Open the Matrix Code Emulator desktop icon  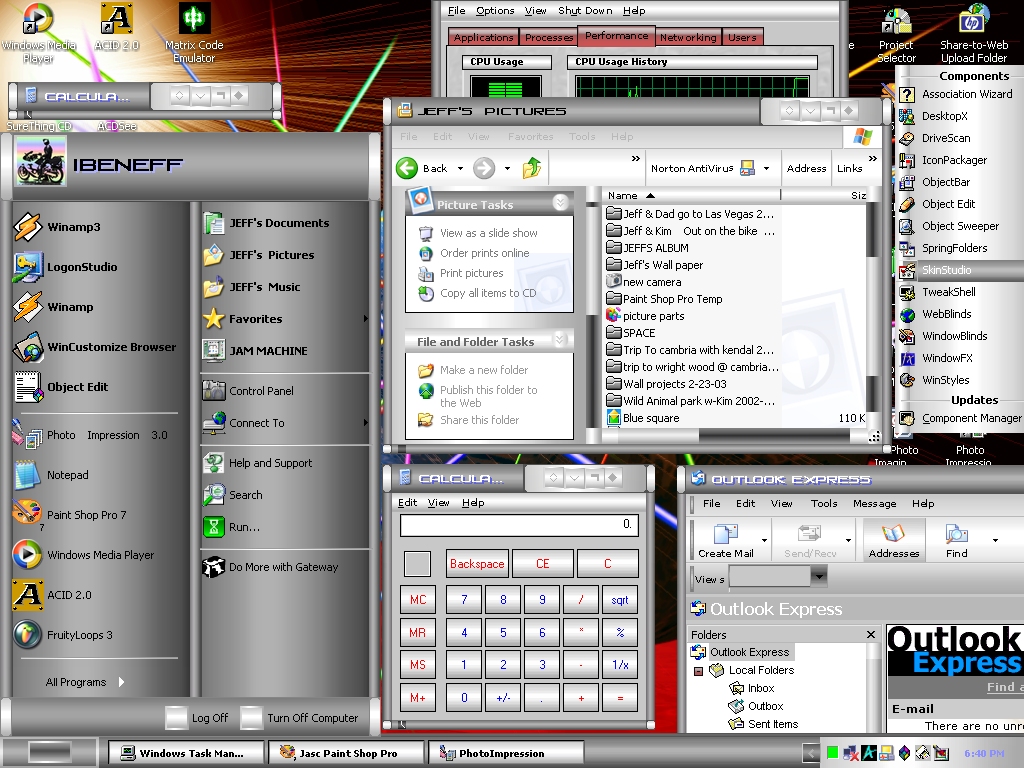194,18
